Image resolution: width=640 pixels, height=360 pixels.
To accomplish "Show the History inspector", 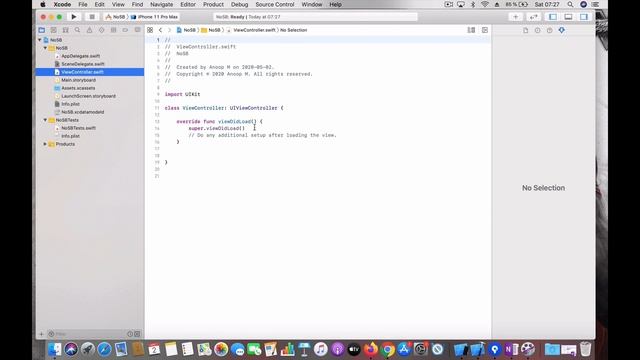I will [538, 30].
